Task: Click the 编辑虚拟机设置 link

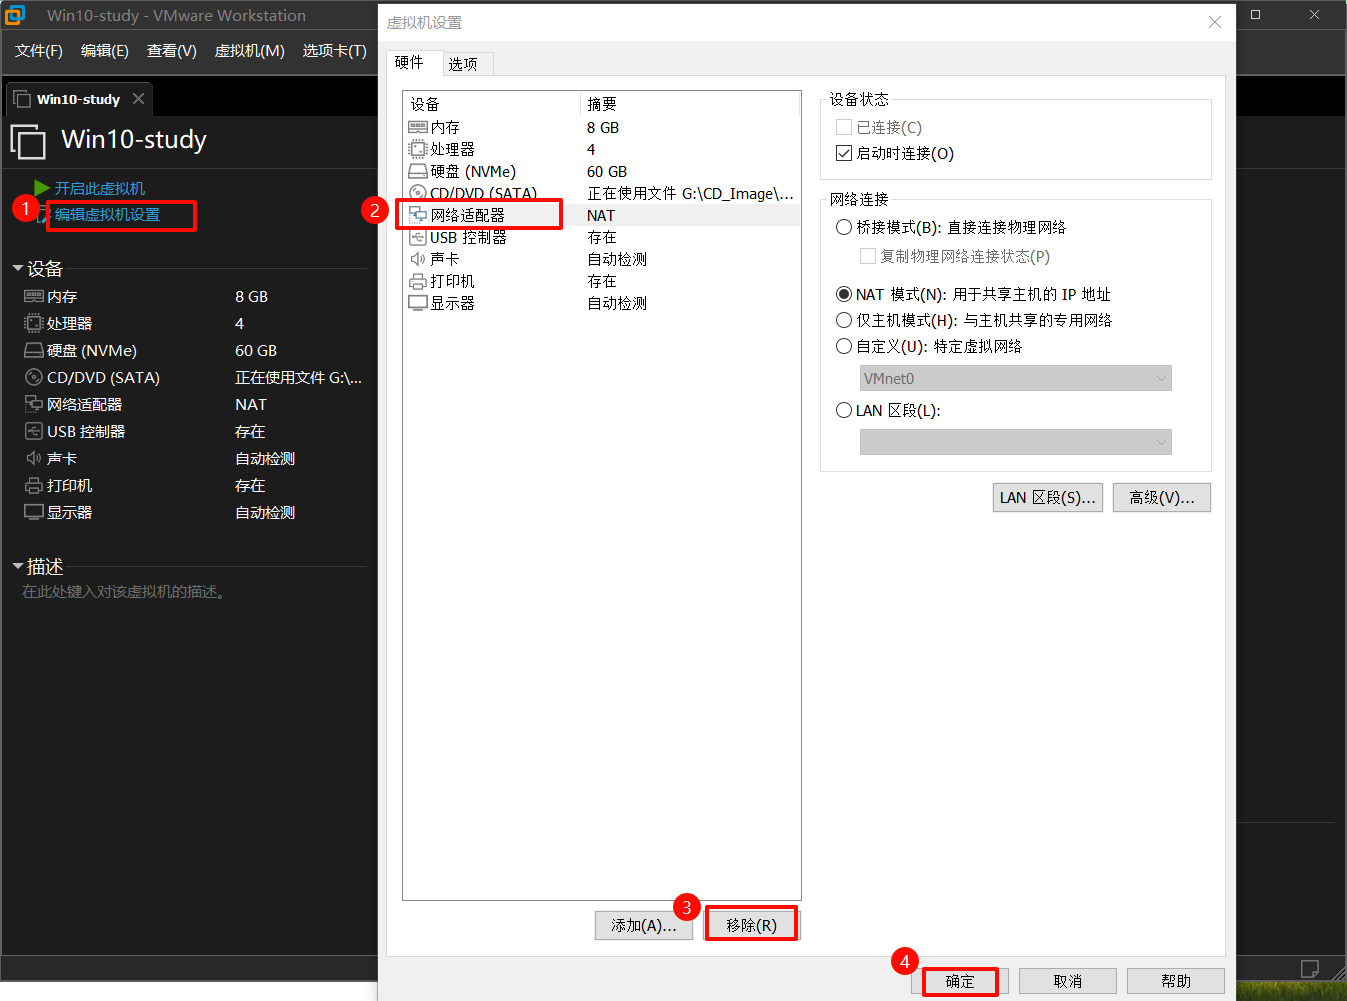Action: click(107, 215)
